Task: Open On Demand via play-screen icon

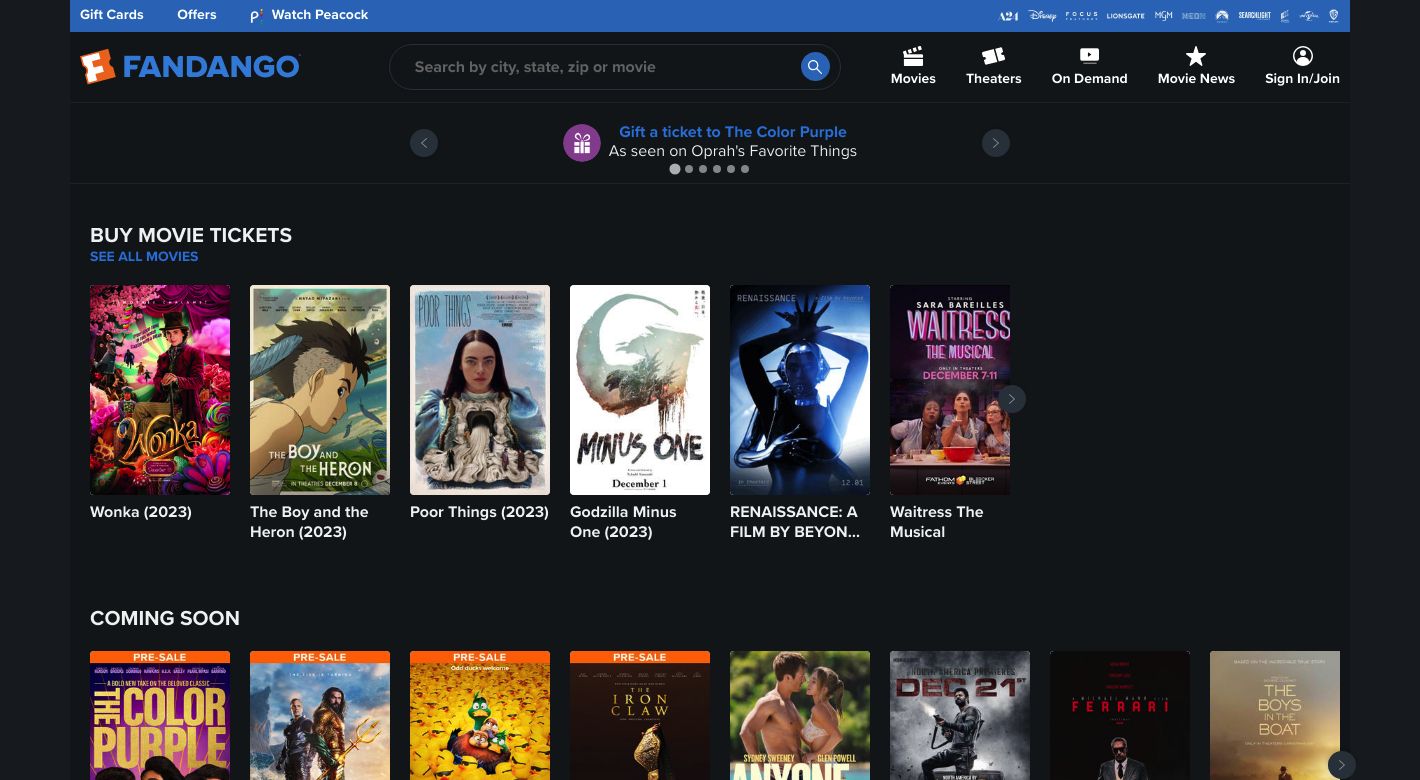Action: click(1089, 56)
